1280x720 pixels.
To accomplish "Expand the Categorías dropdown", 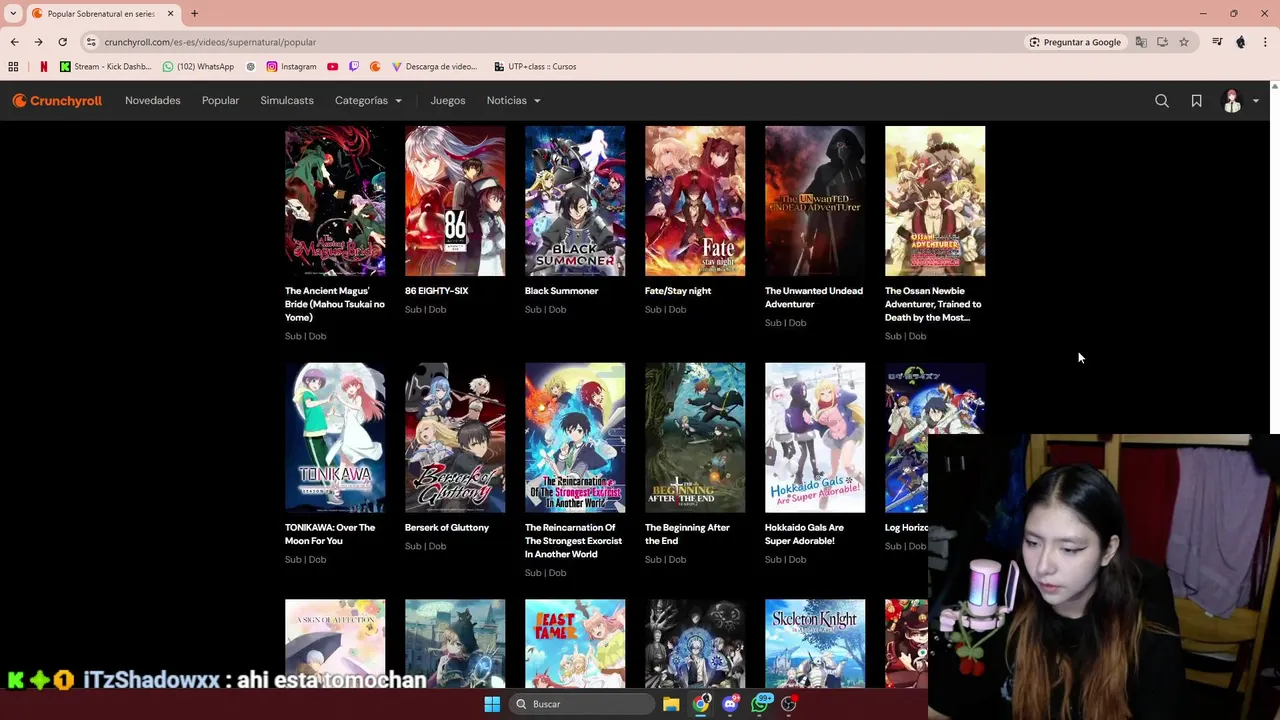I will pyautogui.click(x=368, y=101).
